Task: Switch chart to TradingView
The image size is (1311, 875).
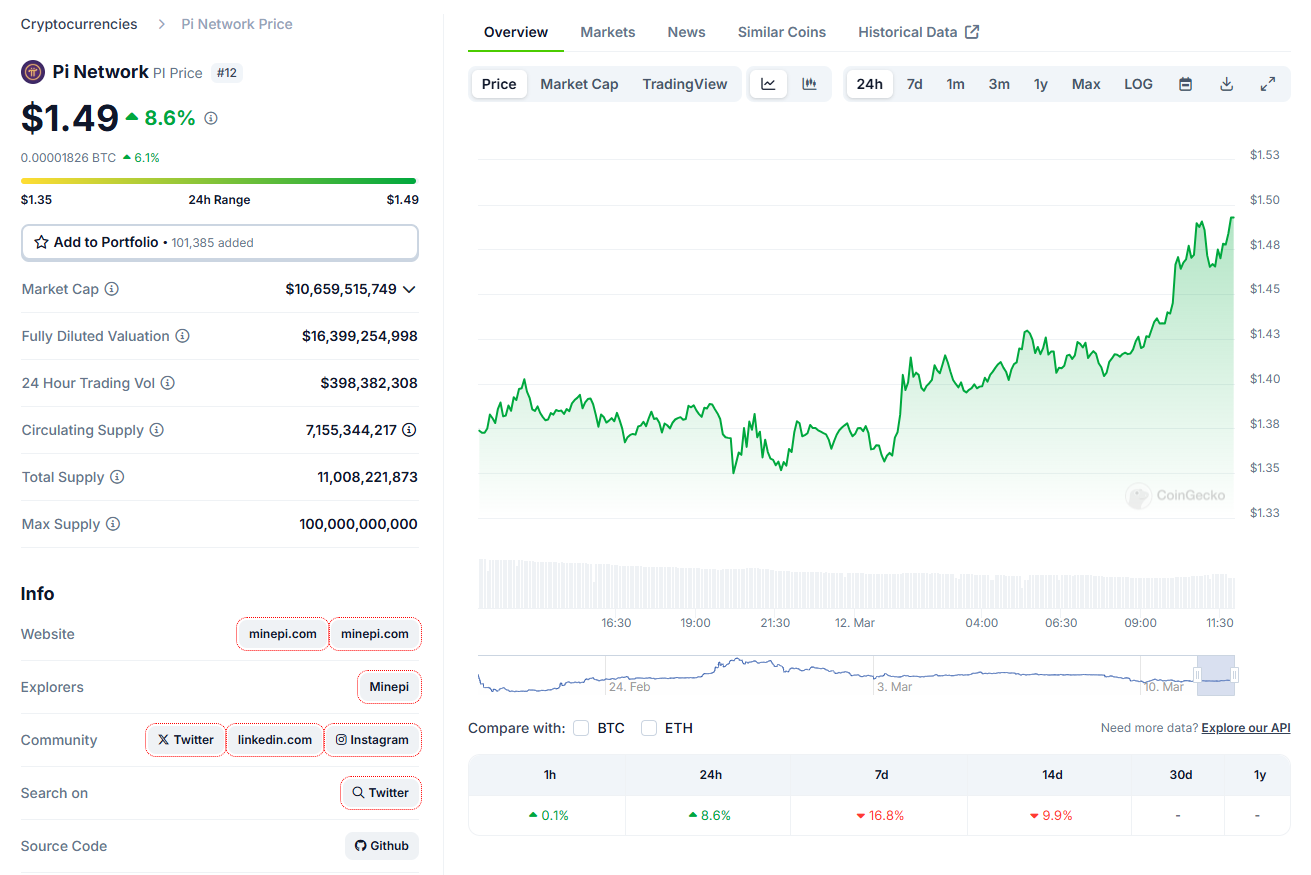Action: (685, 84)
